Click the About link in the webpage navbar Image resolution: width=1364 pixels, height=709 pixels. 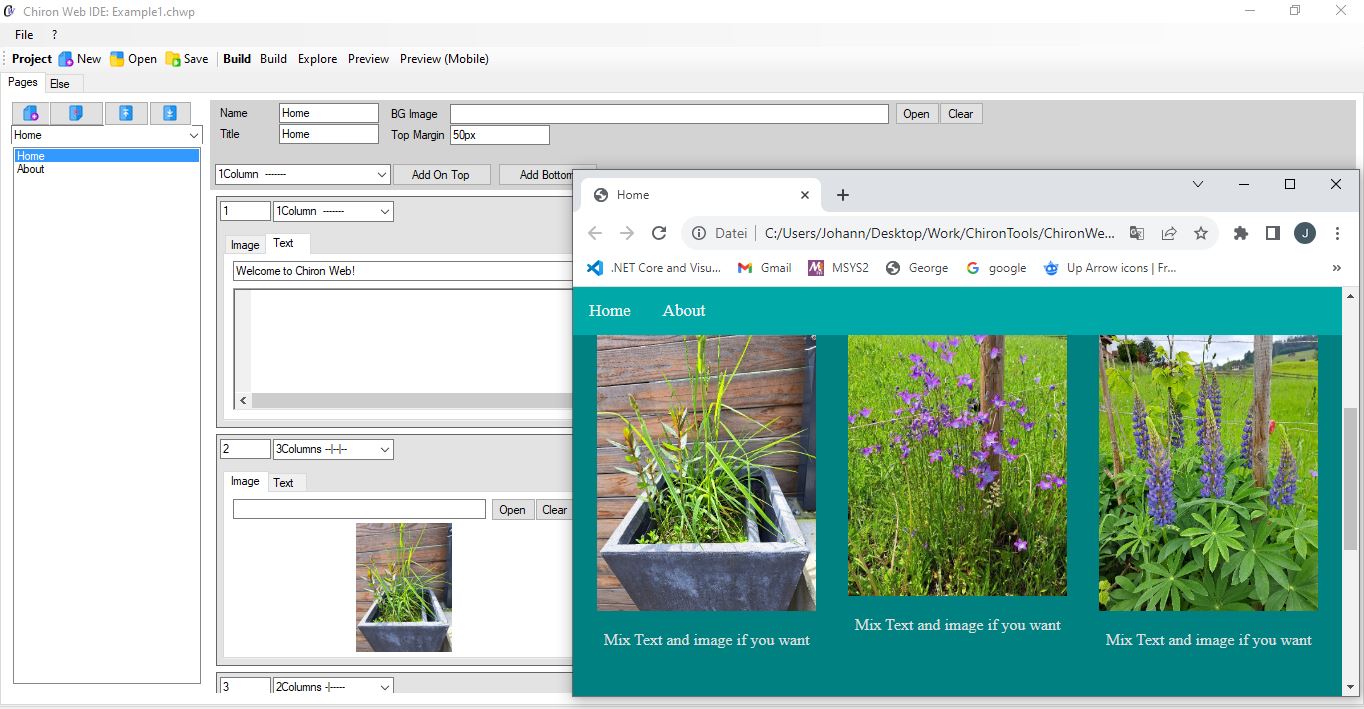(684, 311)
